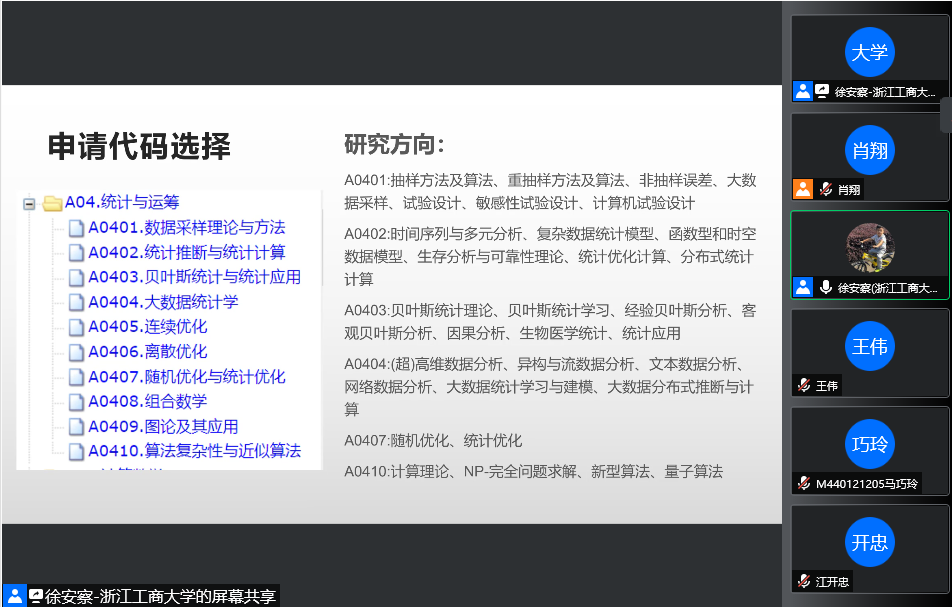The image size is (952, 607).
Task: Click the muted microphone icon beside 肖翔
Action: pyautogui.click(x=826, y=189)
